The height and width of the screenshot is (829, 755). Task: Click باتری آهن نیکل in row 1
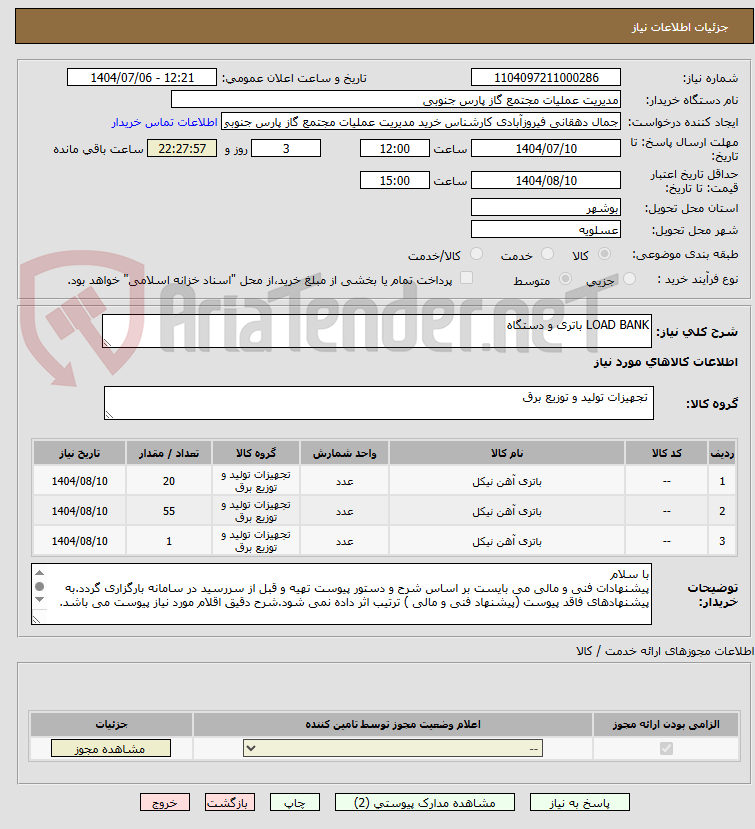tap(507, 482)
